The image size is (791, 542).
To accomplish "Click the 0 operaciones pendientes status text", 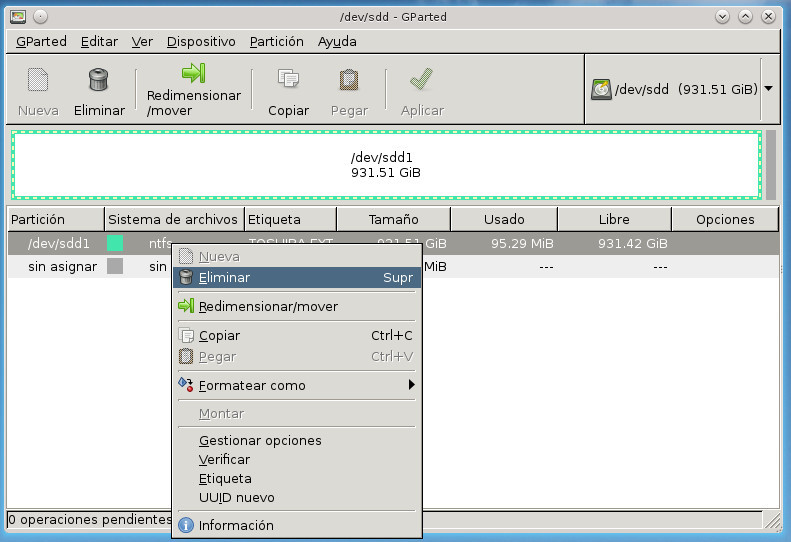I will coord(90,519).
